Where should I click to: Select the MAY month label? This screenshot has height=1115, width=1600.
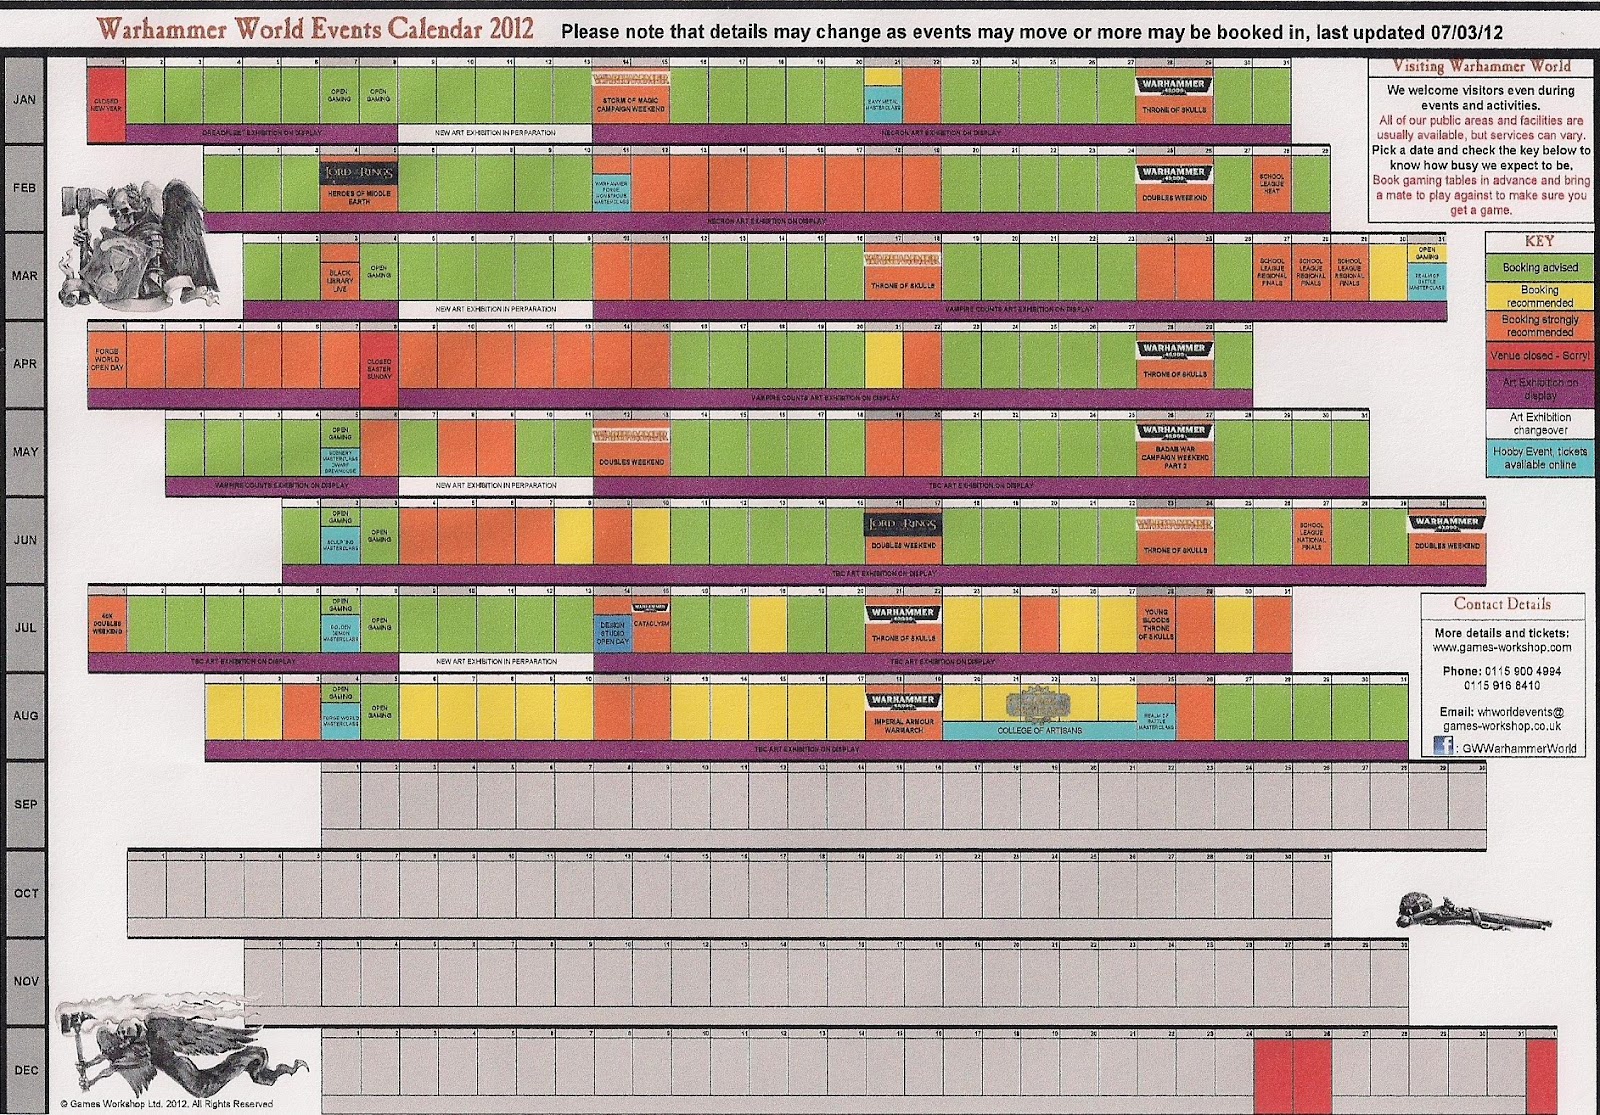(x=24, y=452)
